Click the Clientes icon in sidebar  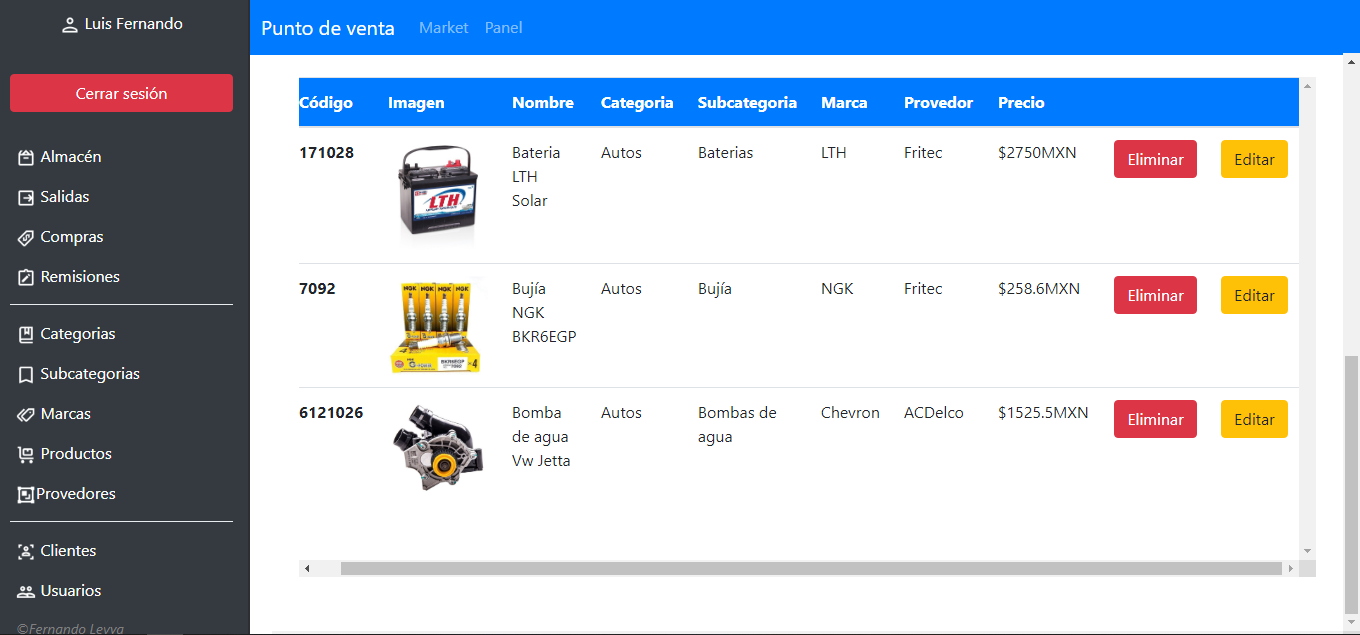26,551
